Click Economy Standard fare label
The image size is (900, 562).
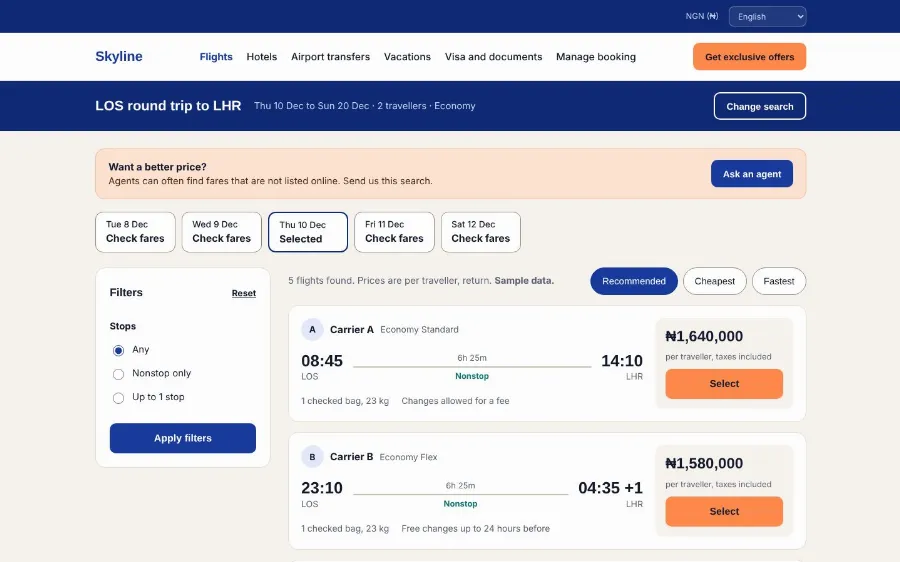click(x=420, y=330)
